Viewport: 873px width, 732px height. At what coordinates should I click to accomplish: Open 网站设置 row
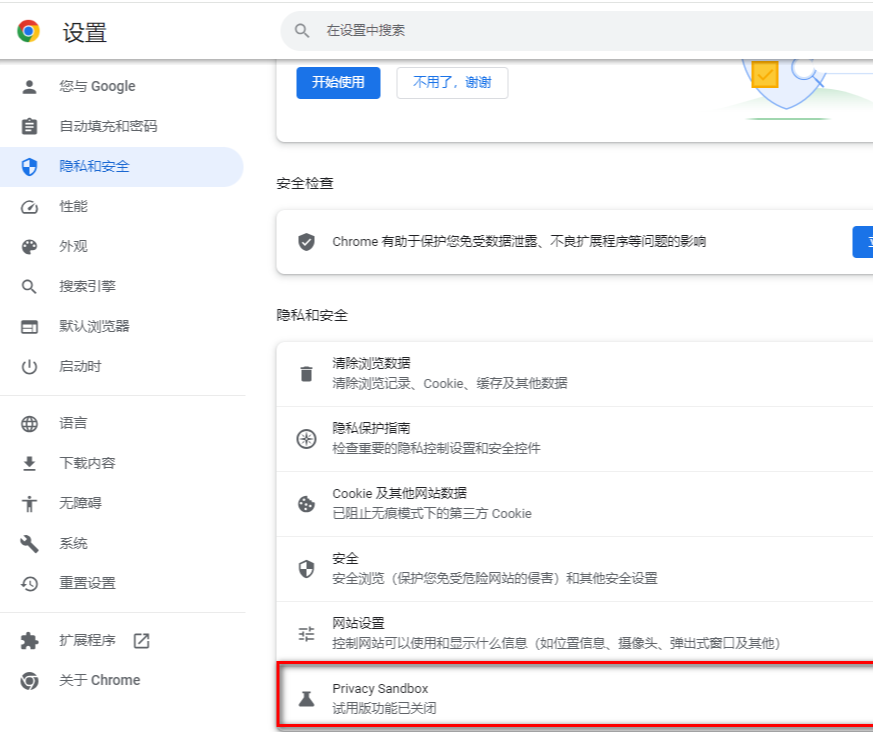[575, 632]
